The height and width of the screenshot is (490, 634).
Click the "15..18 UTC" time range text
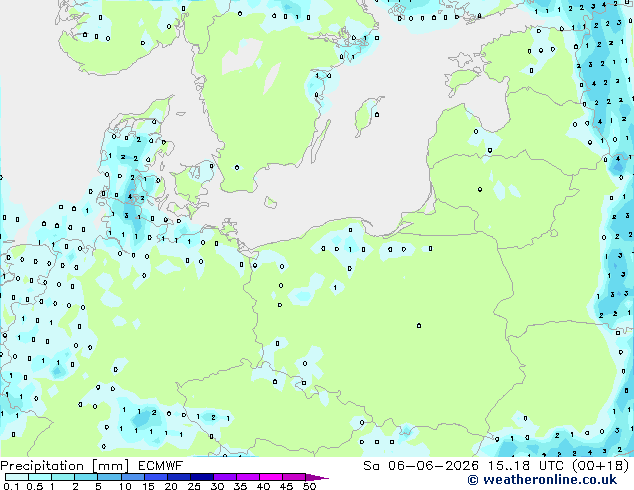[x=526, y=466]
